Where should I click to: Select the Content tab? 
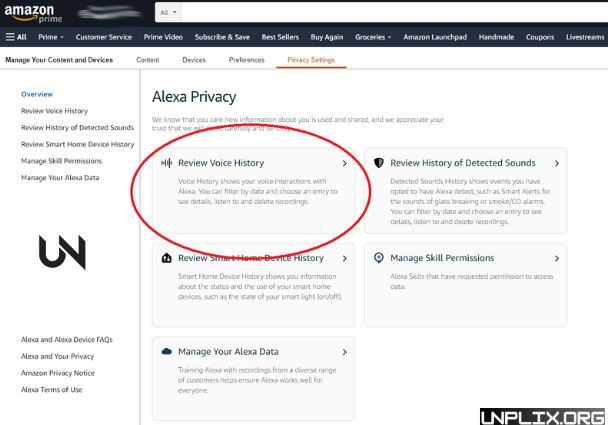click(147, 60)
